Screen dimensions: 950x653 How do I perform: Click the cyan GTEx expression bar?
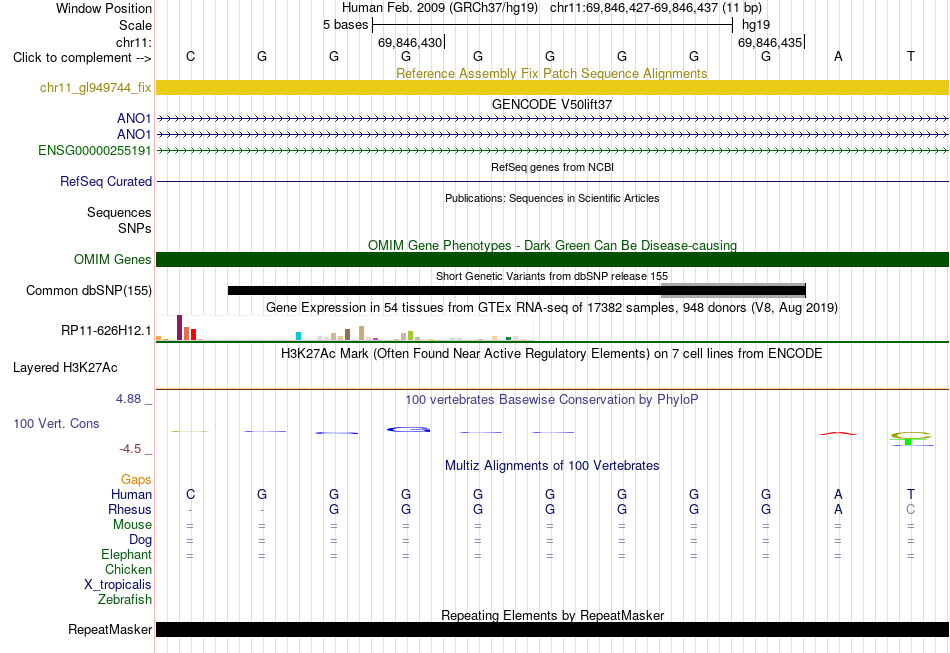click(x=298, y=336)
